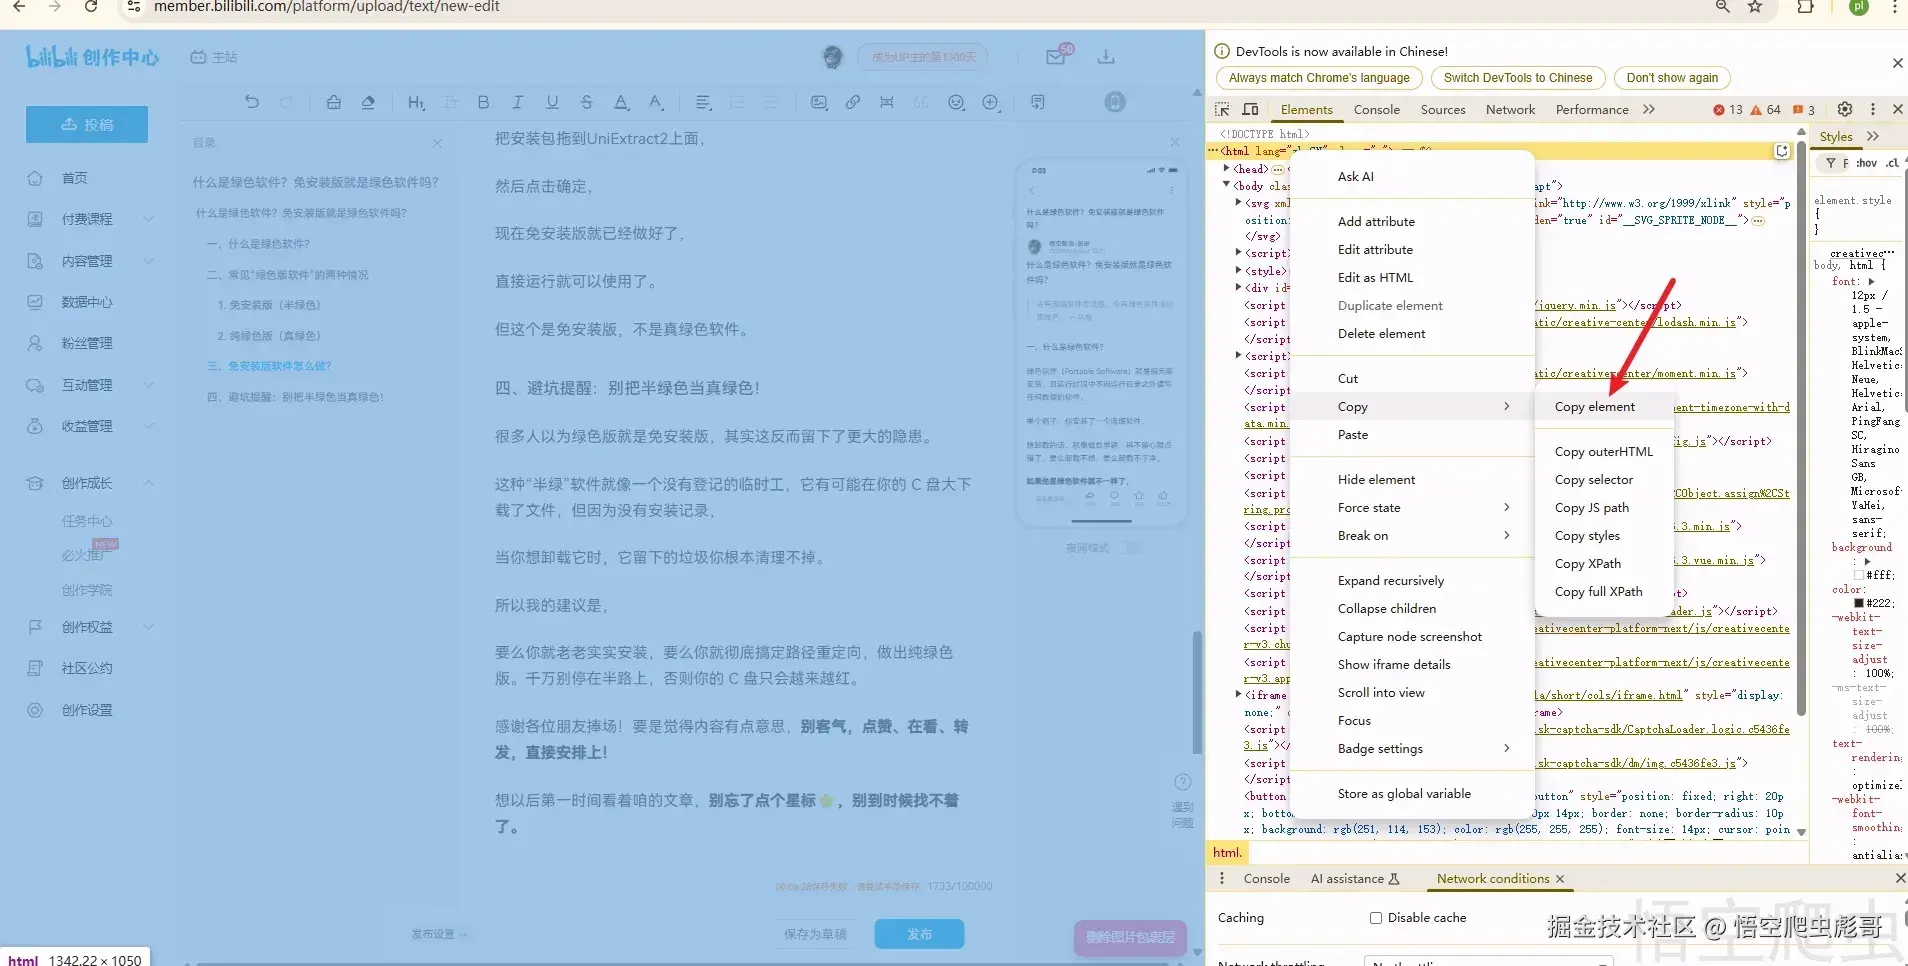This screenshot has width=1908, height=966.
Task: Click the Don't show again button
Action: pos(1672,78)
